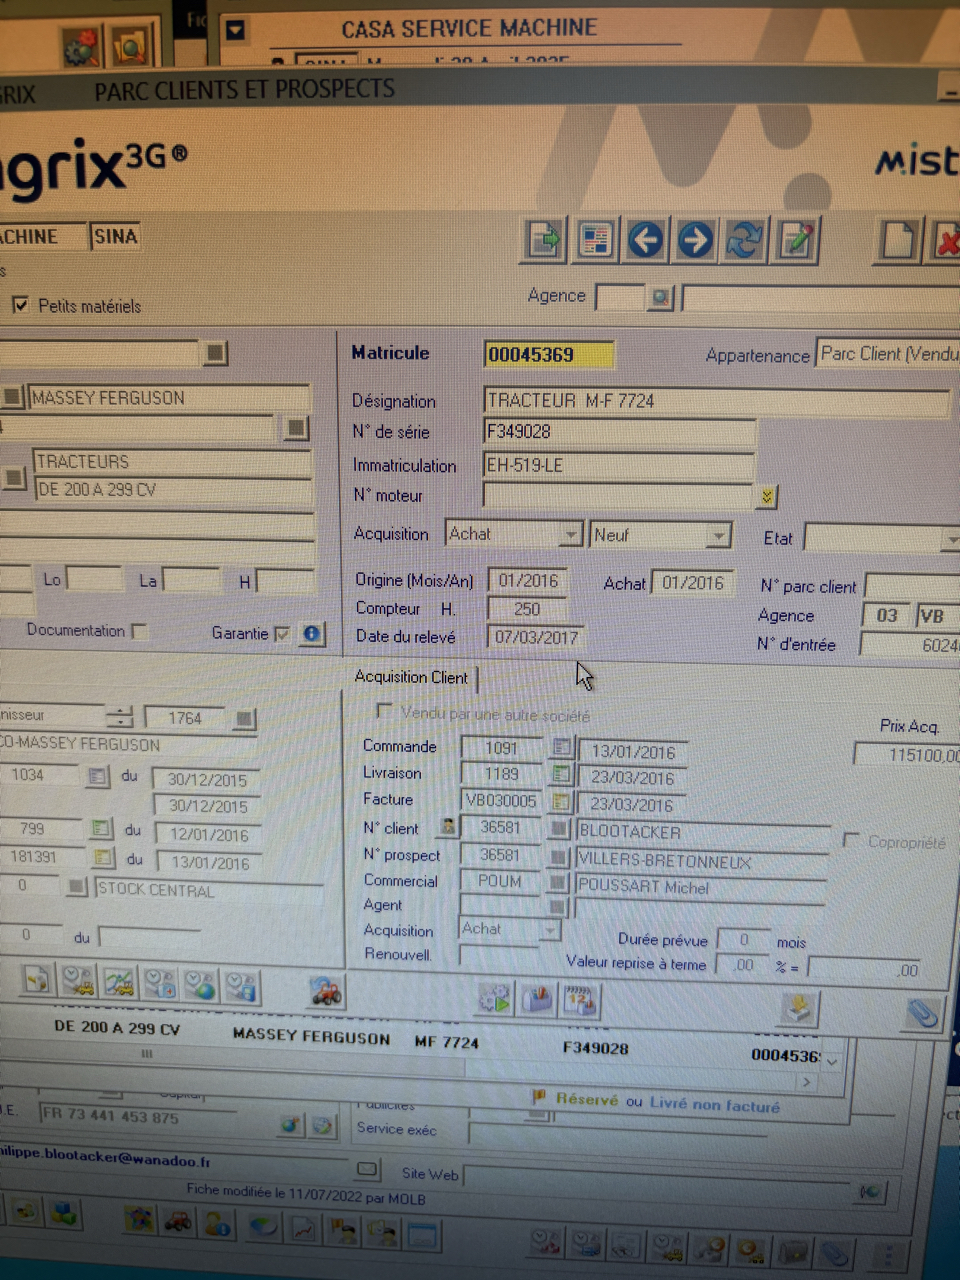The image size is (960, 1280).
Task: Click the Achat date field 01/2016
Action: pyautogui.click(x=693, y=583)
